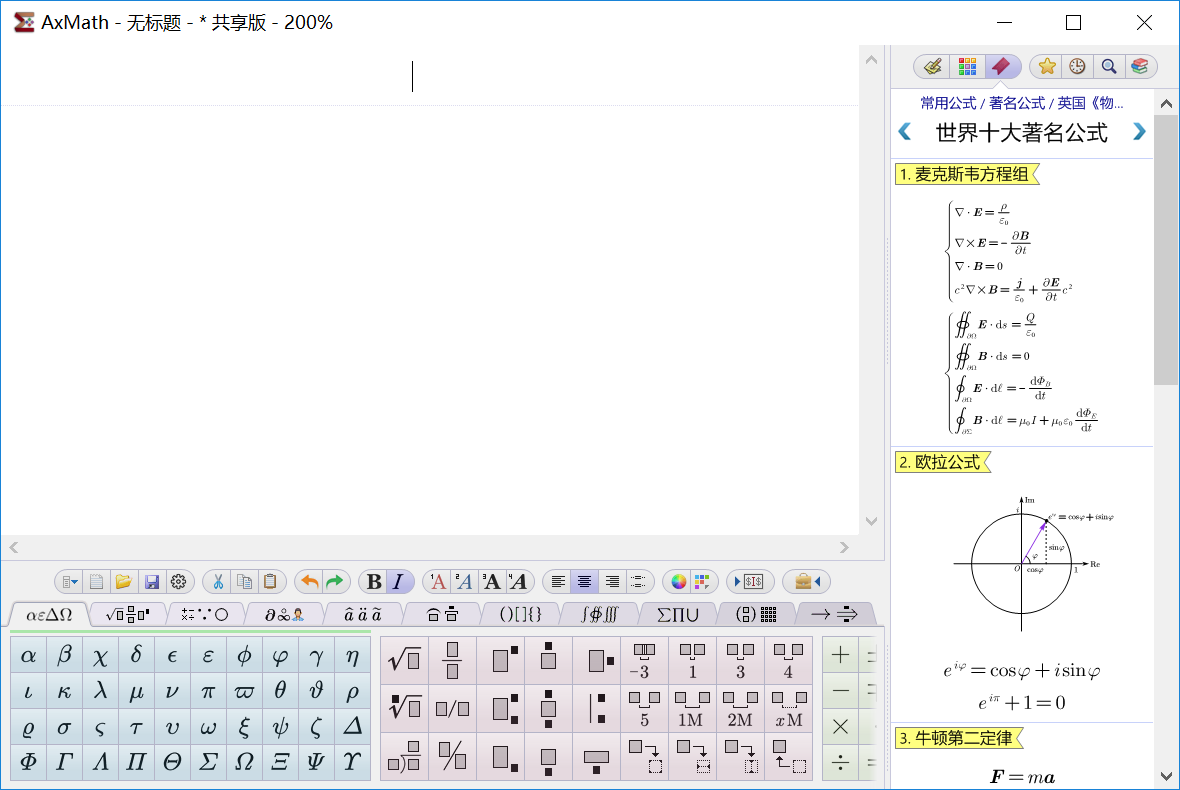Open the ΣΠU big operators tab

tap(678, 615)
